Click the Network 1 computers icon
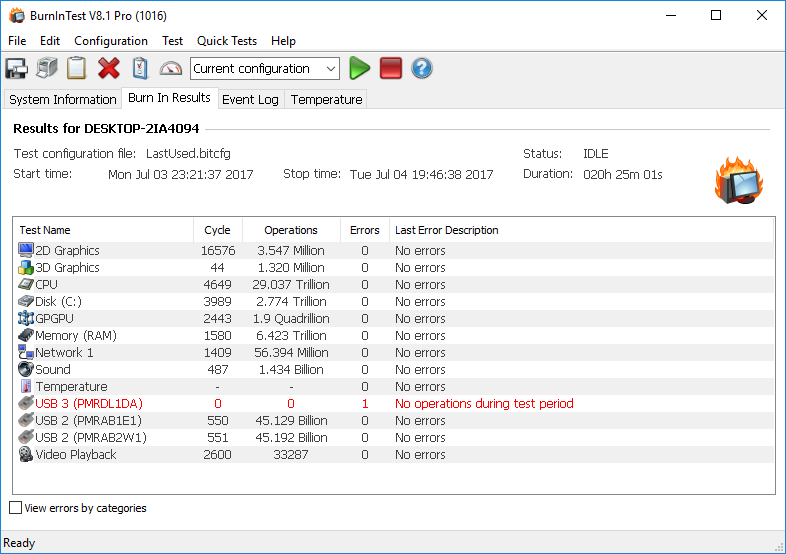 click(26, 352)
